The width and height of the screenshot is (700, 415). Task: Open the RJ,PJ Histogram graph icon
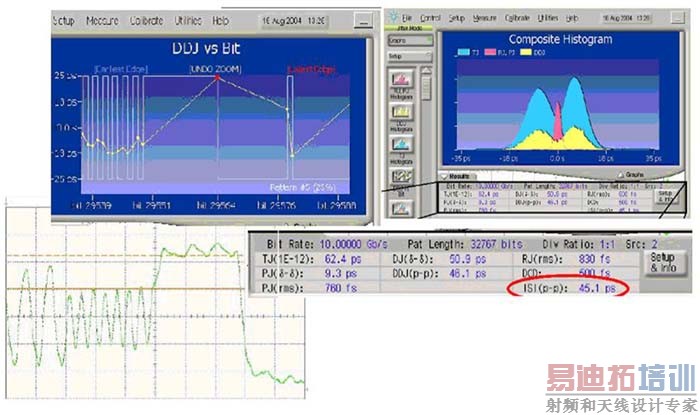401,79
